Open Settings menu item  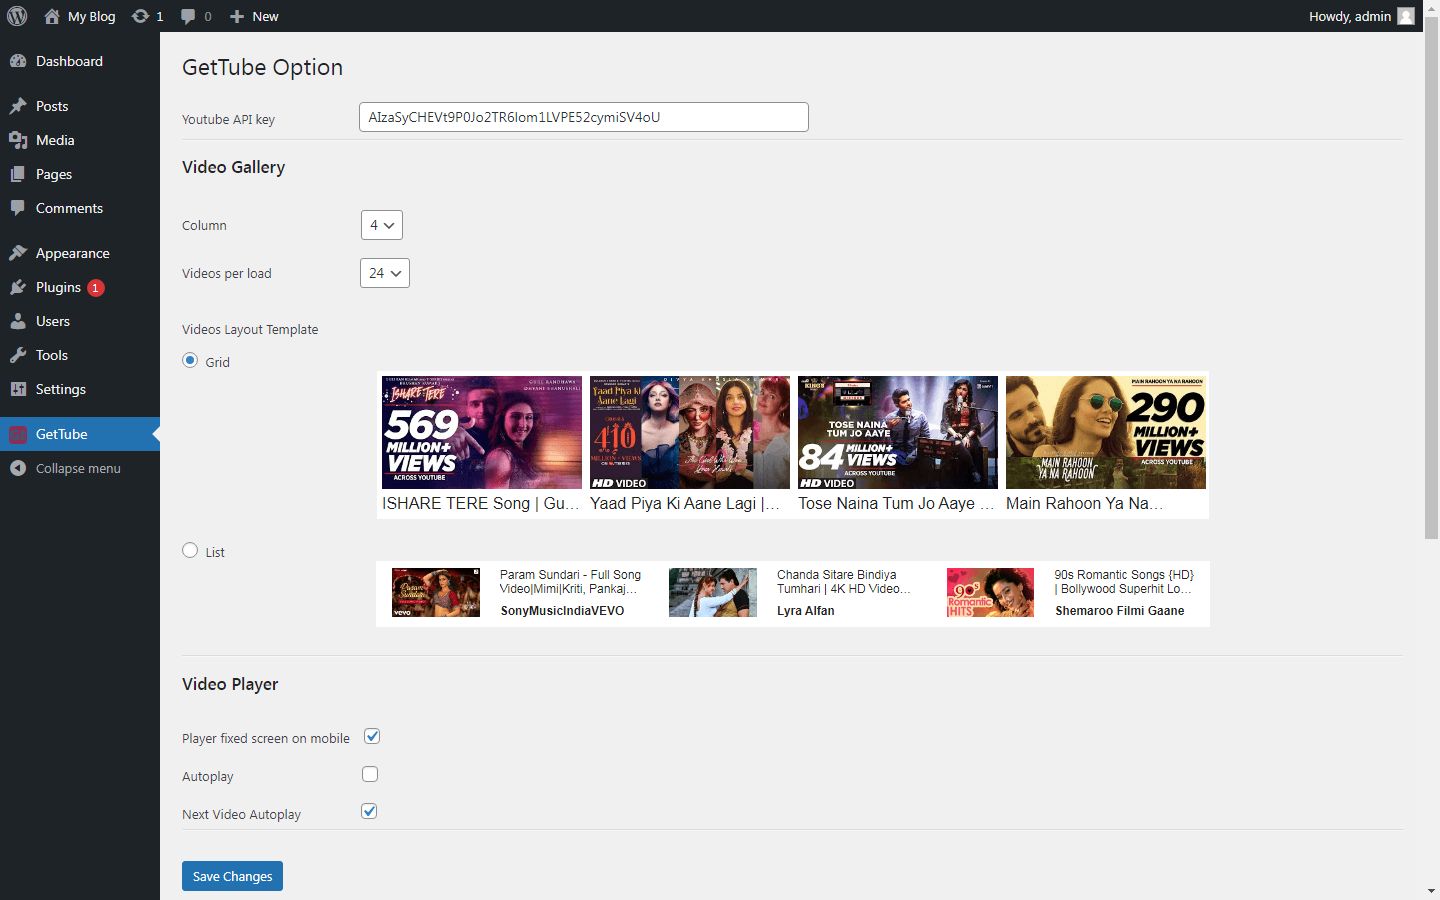point(61,389)
